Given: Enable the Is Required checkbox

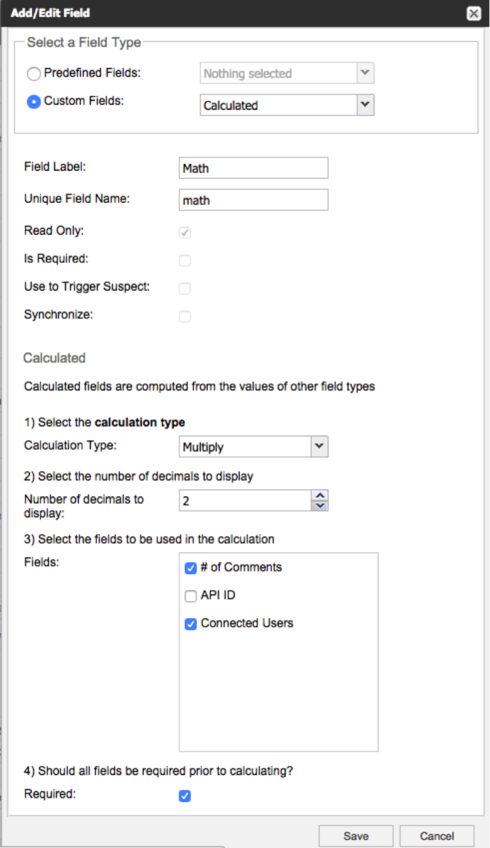Looking at the screenshot, I should [x=185, y=261].
